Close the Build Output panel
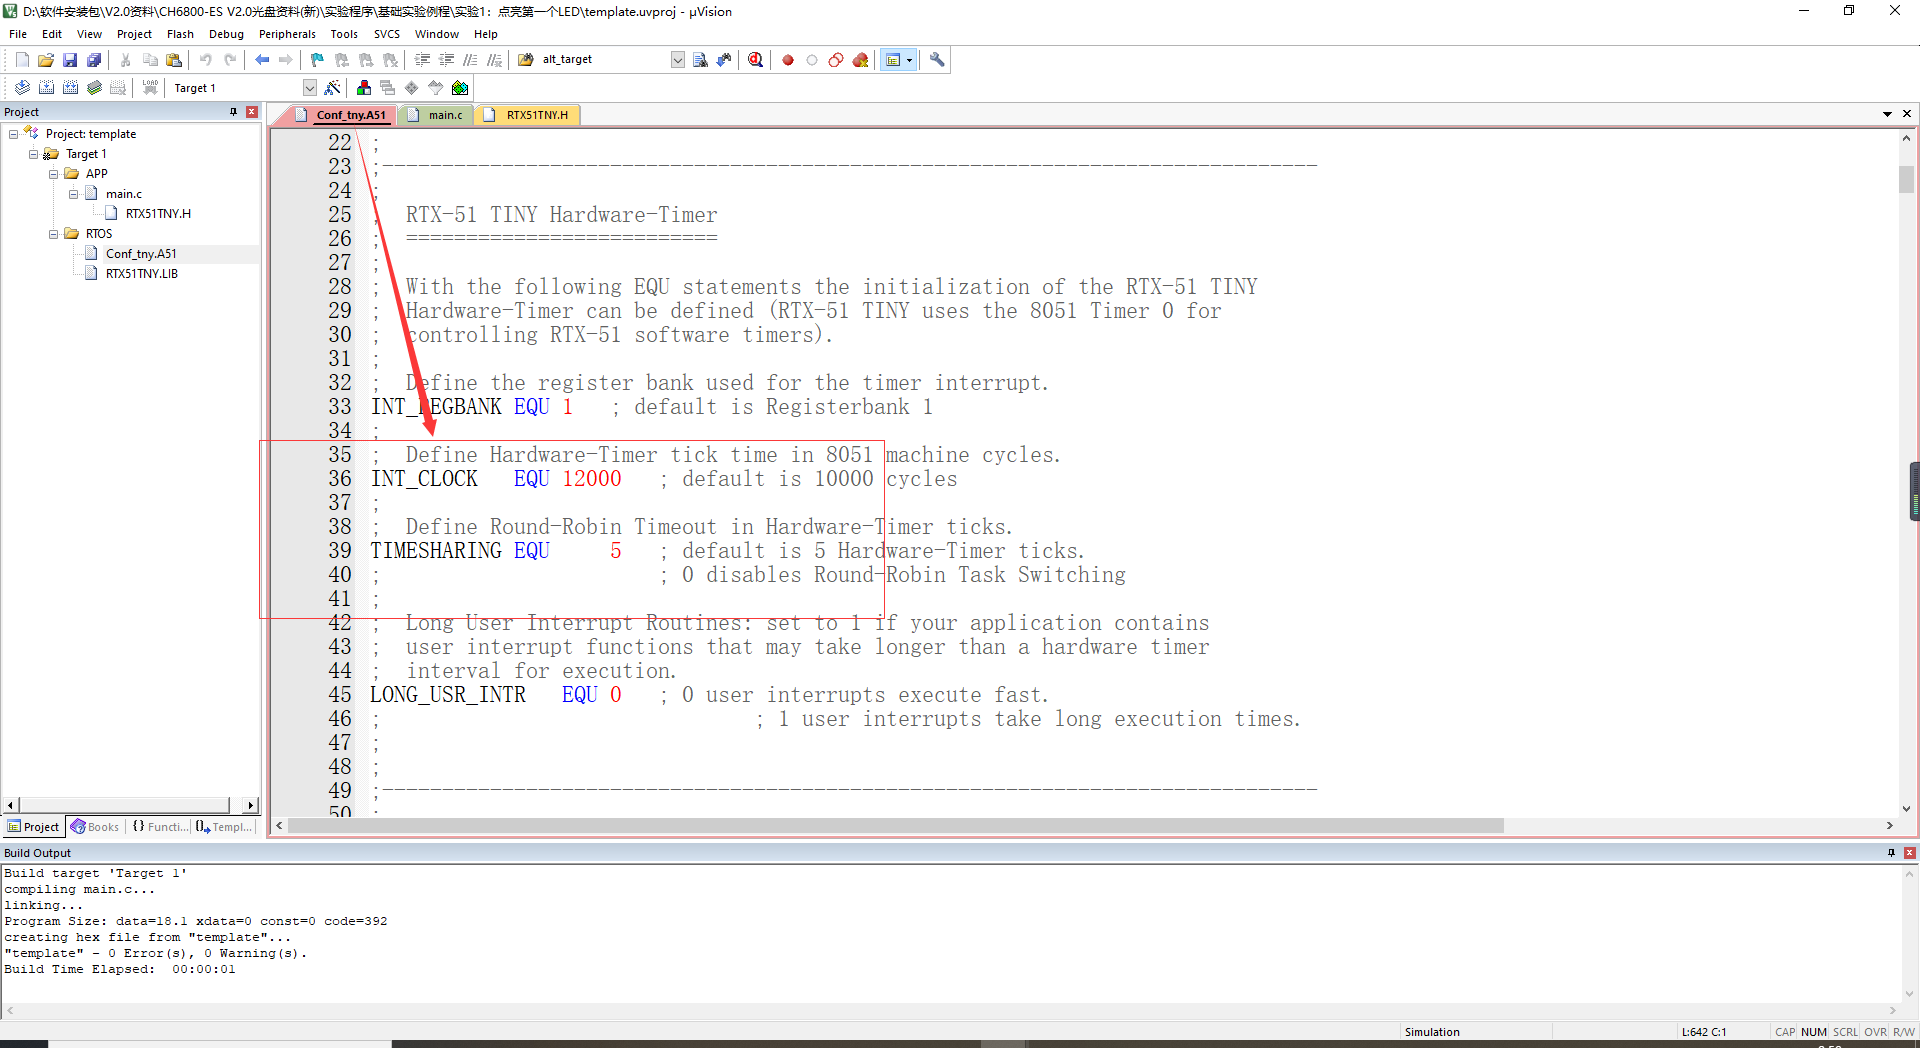Viewport: 1920px width, 1048px height. [x=1909, y=853]
